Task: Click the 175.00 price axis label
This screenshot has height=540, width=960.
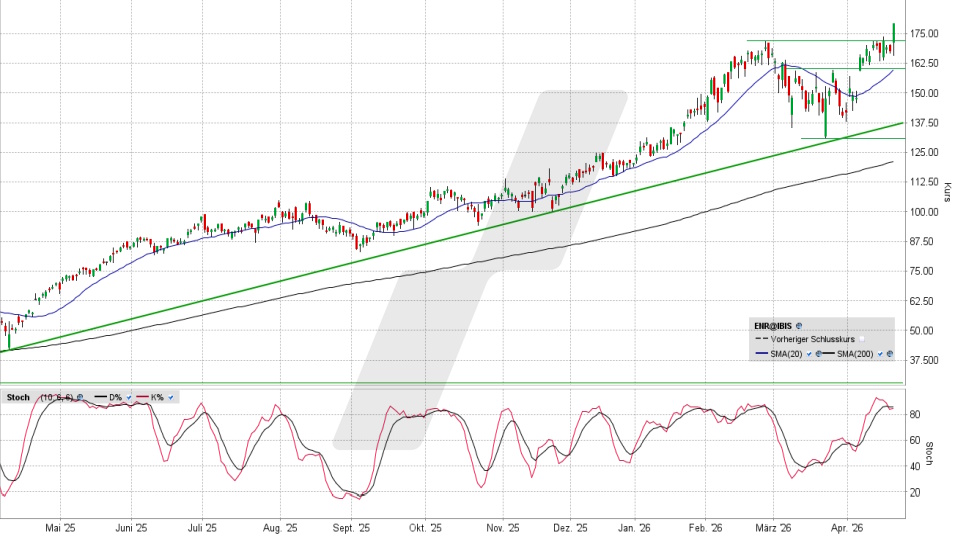Action: [x=924, y=34]
